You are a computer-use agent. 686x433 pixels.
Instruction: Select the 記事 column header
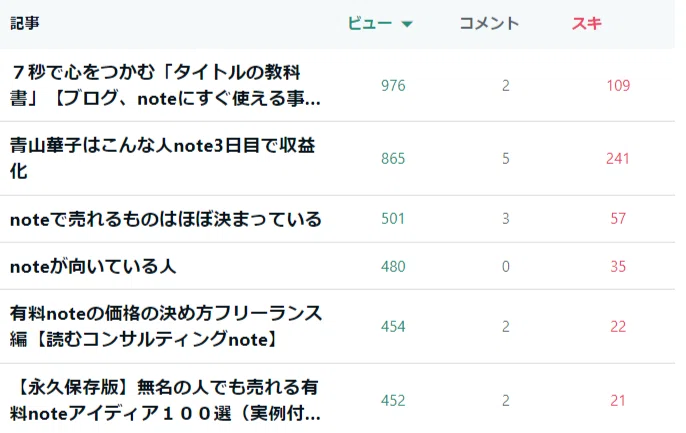25,23
